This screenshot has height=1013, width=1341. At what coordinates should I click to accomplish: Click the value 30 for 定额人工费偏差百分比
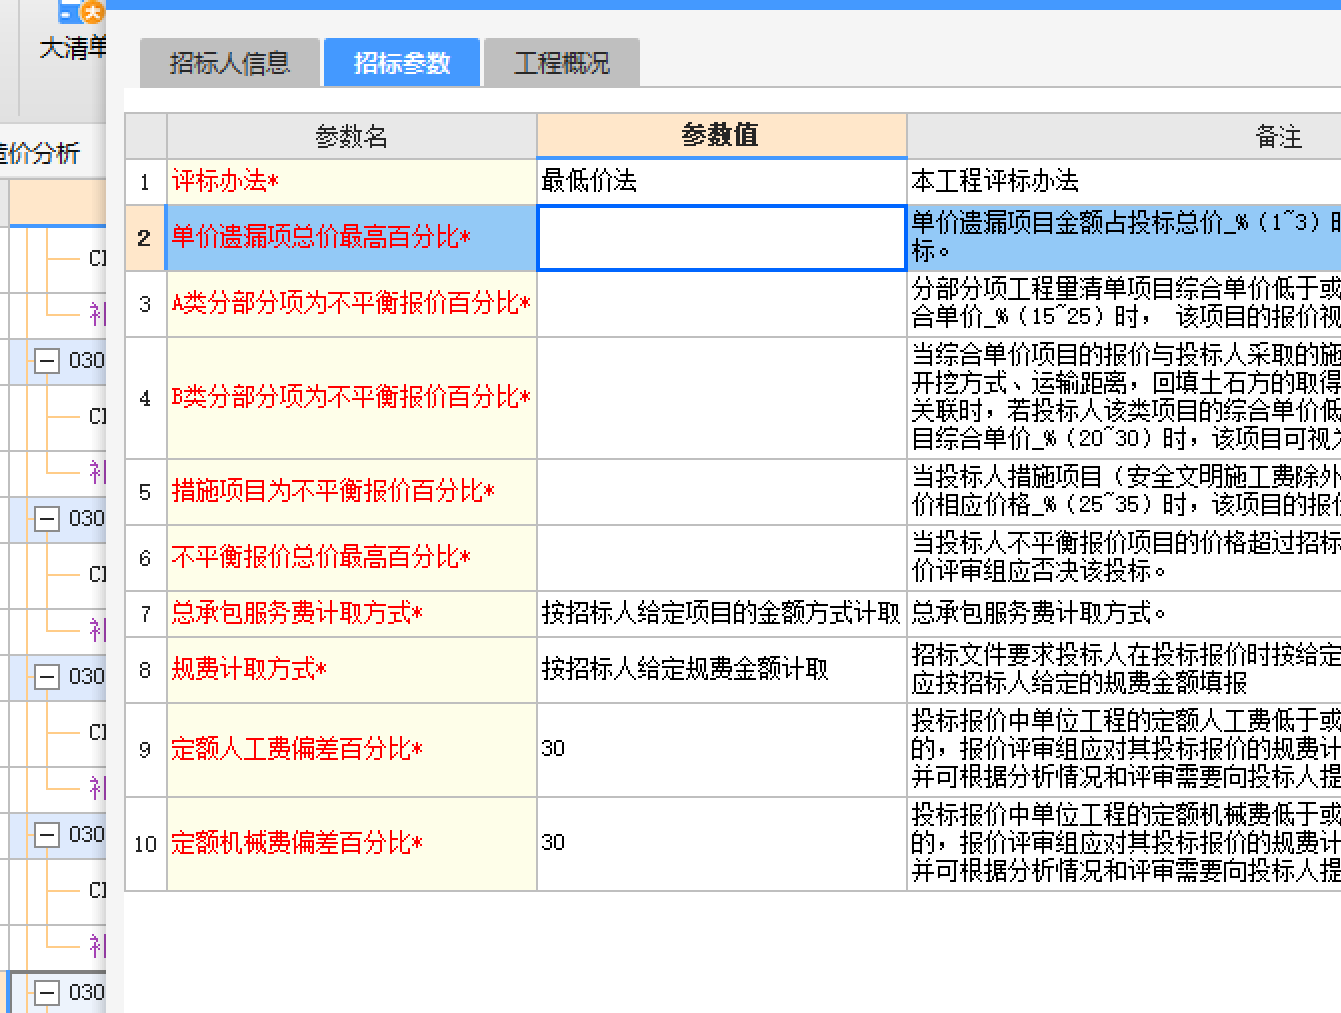722,749
